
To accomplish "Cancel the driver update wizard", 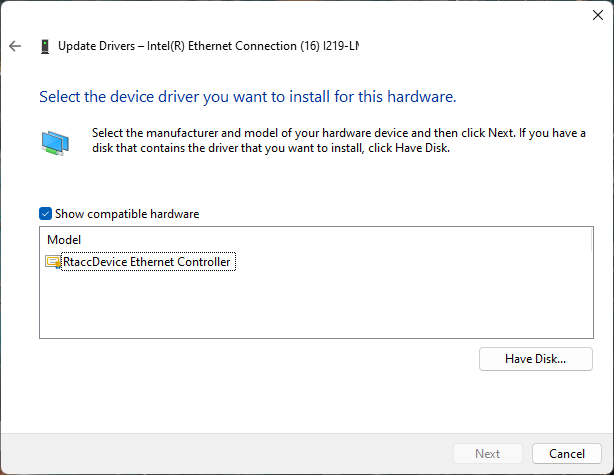I will (566, 453).
